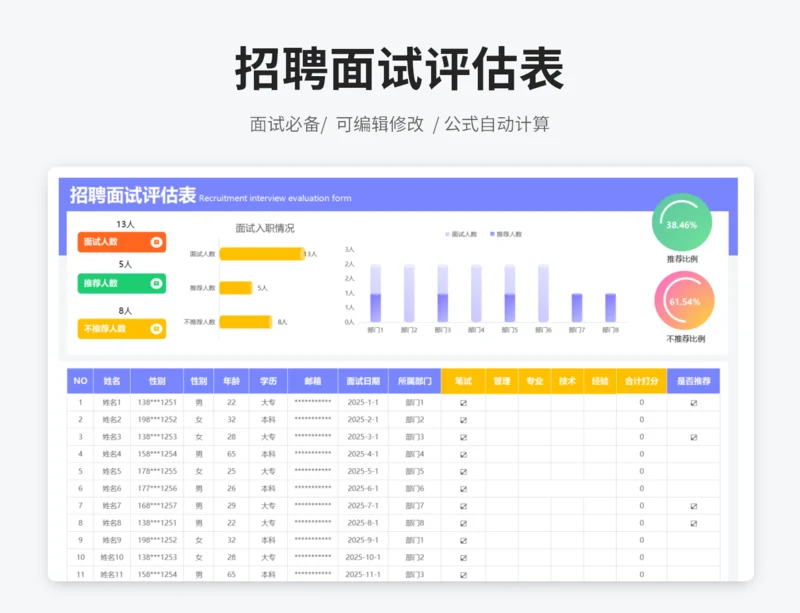Select the 是否推荐 column header
The width and height of the screenshot is (800, 613).
pos(693,381)
